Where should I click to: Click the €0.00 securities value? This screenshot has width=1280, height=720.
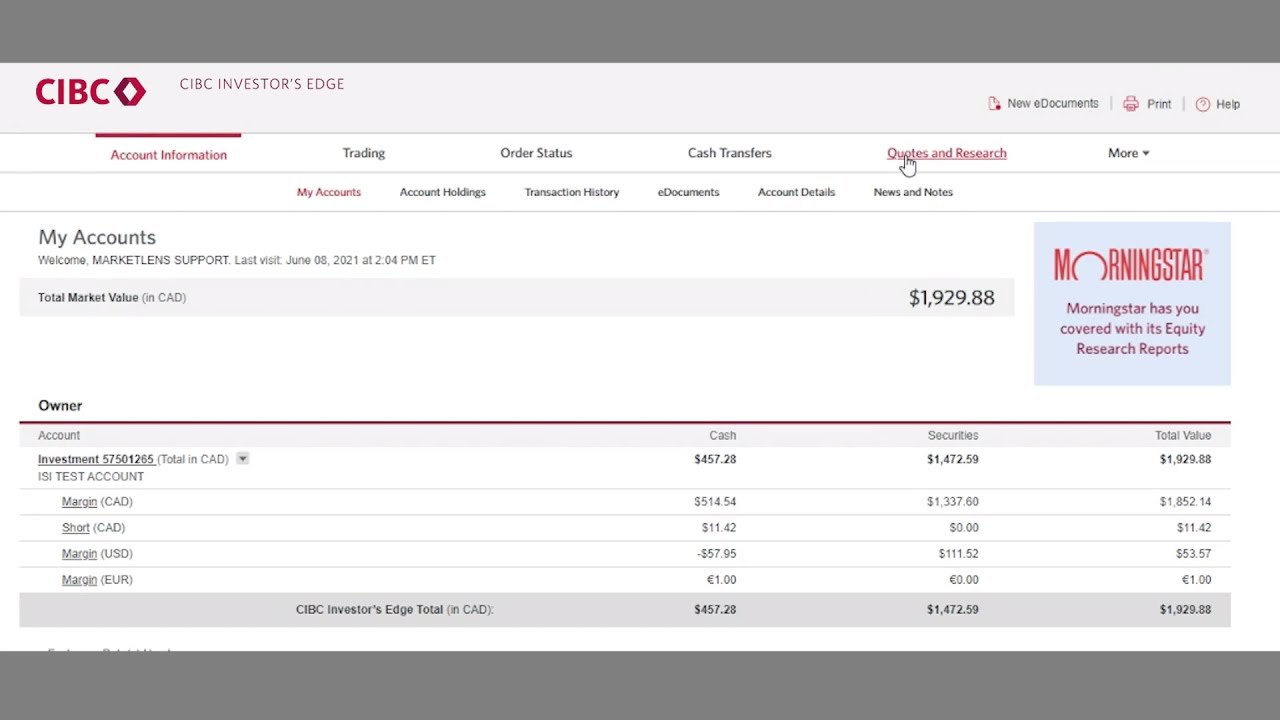pyautogui.click(x=964, y=580)
